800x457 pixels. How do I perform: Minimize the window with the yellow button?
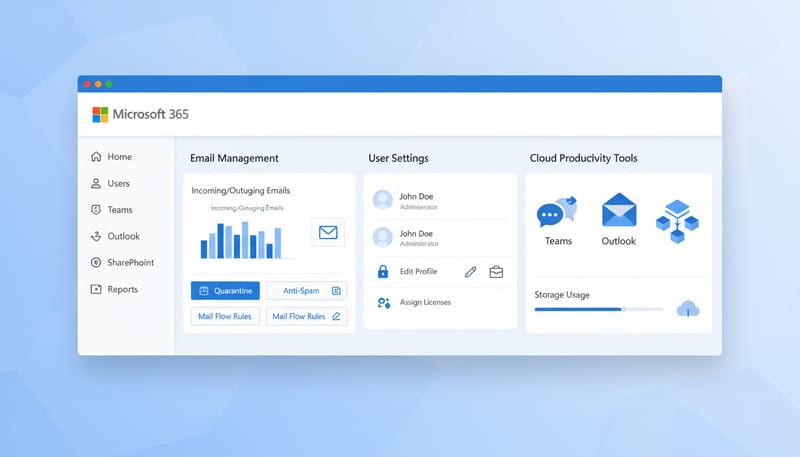(x=98, y=84)
